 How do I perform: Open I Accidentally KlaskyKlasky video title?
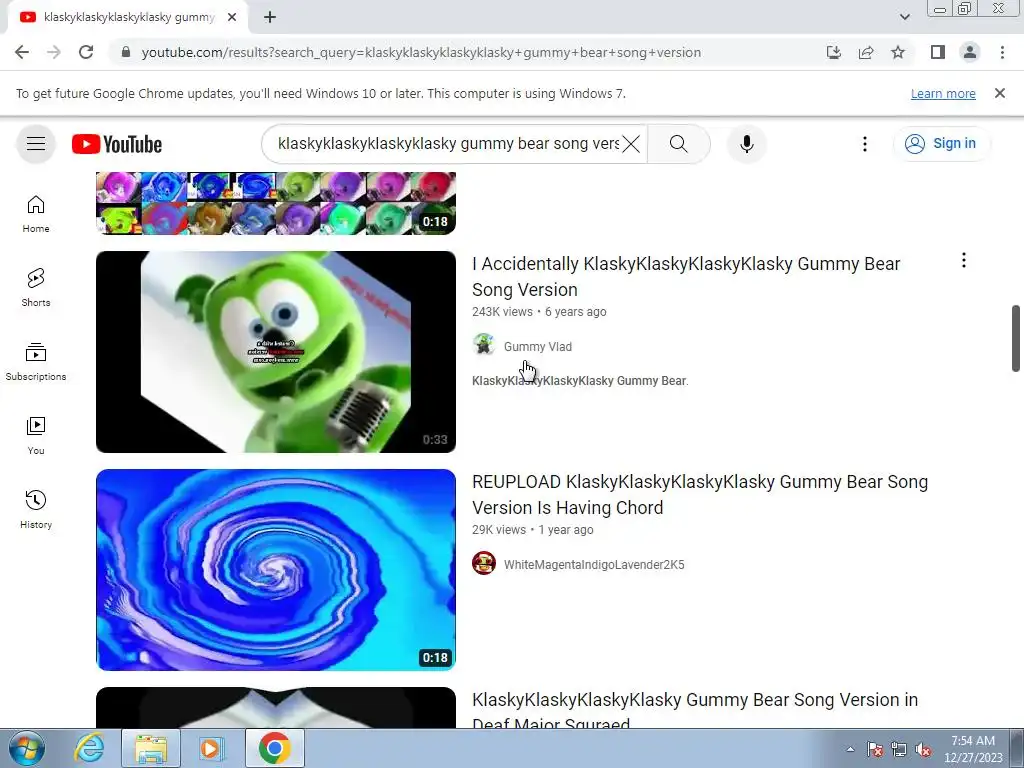pyautogui.click(x=686, y=276)
